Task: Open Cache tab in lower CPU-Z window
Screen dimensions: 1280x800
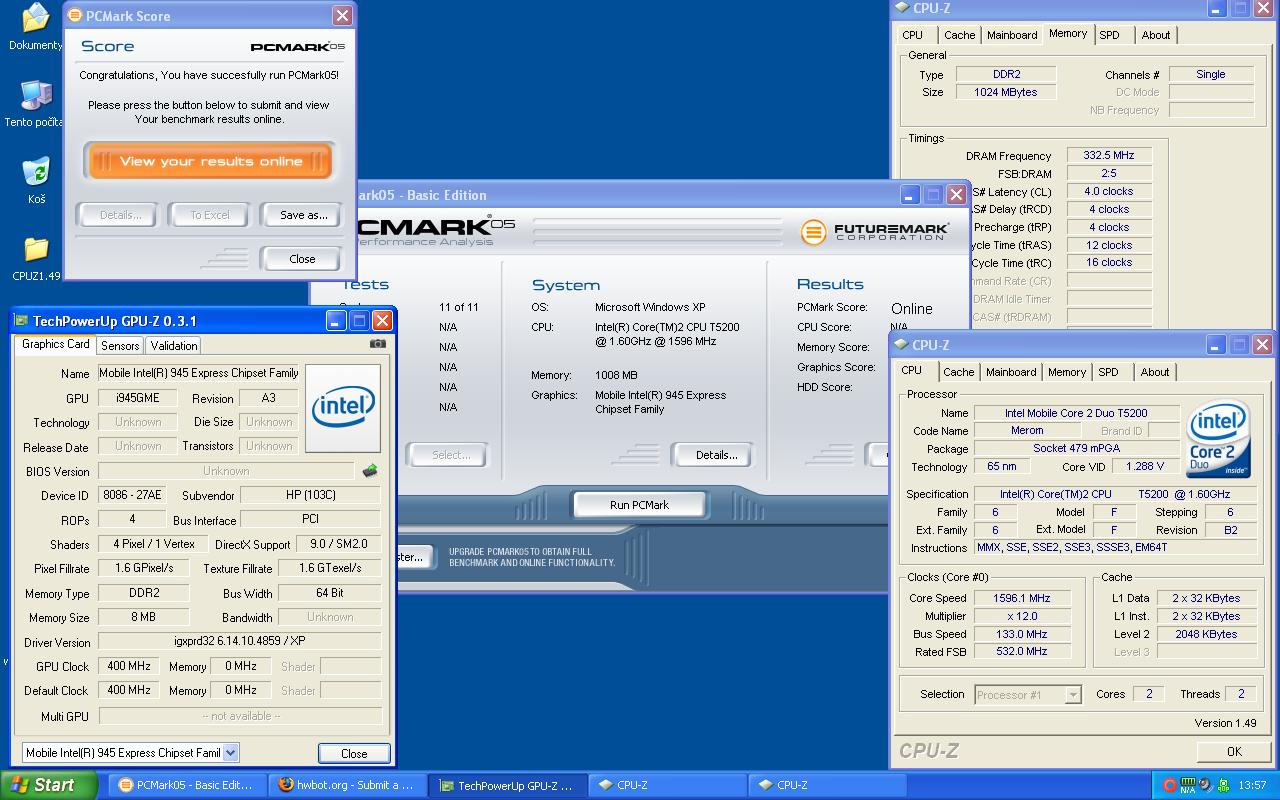Action: point(958,372)
